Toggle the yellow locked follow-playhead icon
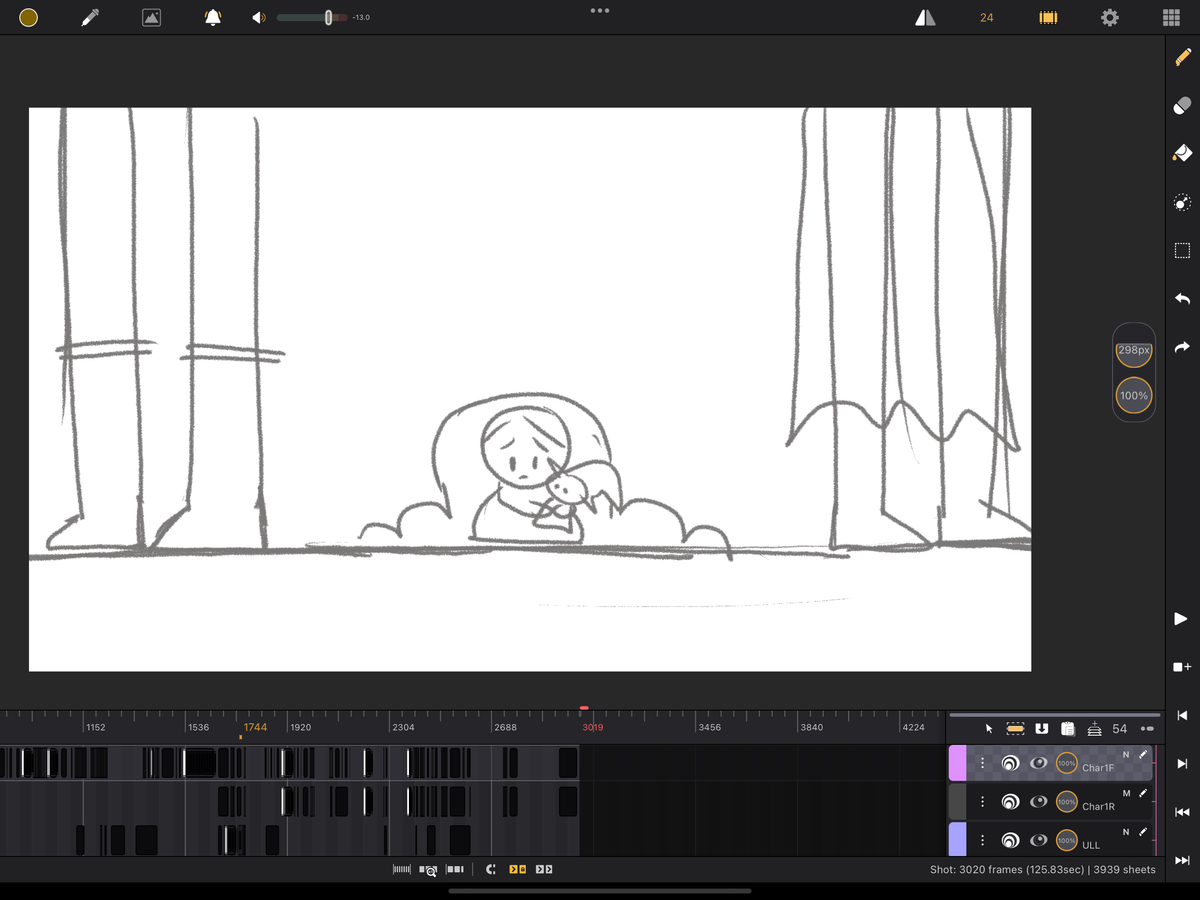 pos(517,869)
